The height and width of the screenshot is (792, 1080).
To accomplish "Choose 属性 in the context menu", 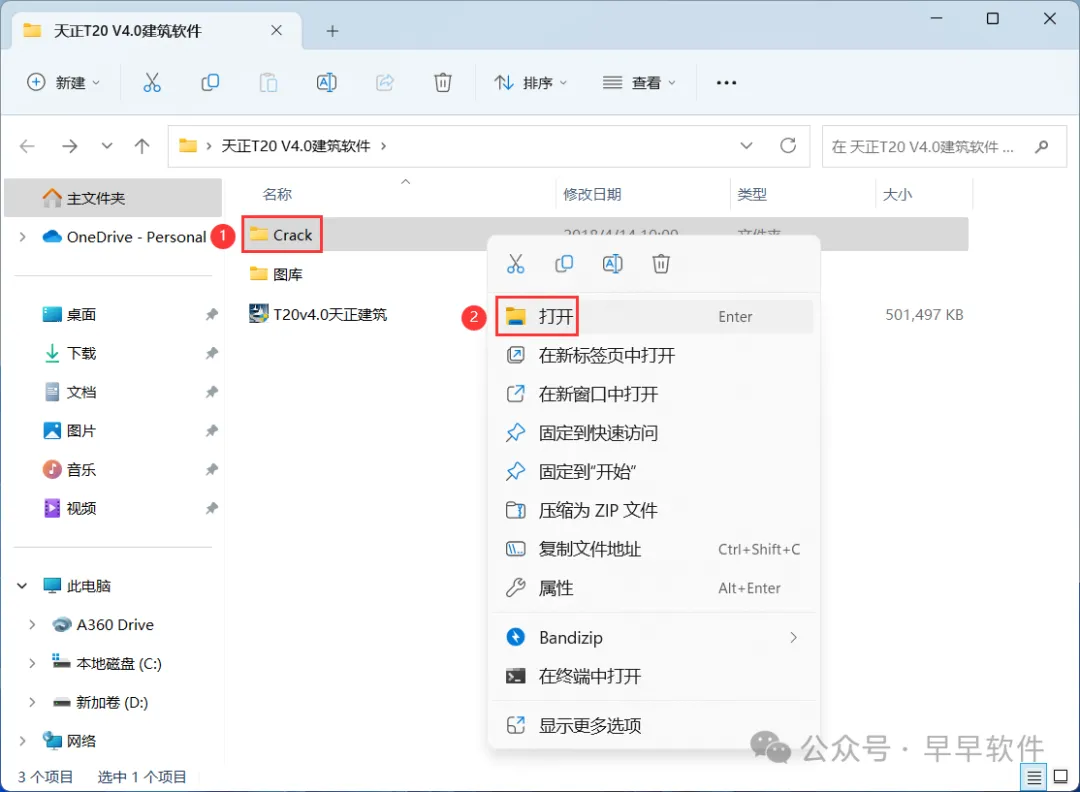I will pos(654,588).
